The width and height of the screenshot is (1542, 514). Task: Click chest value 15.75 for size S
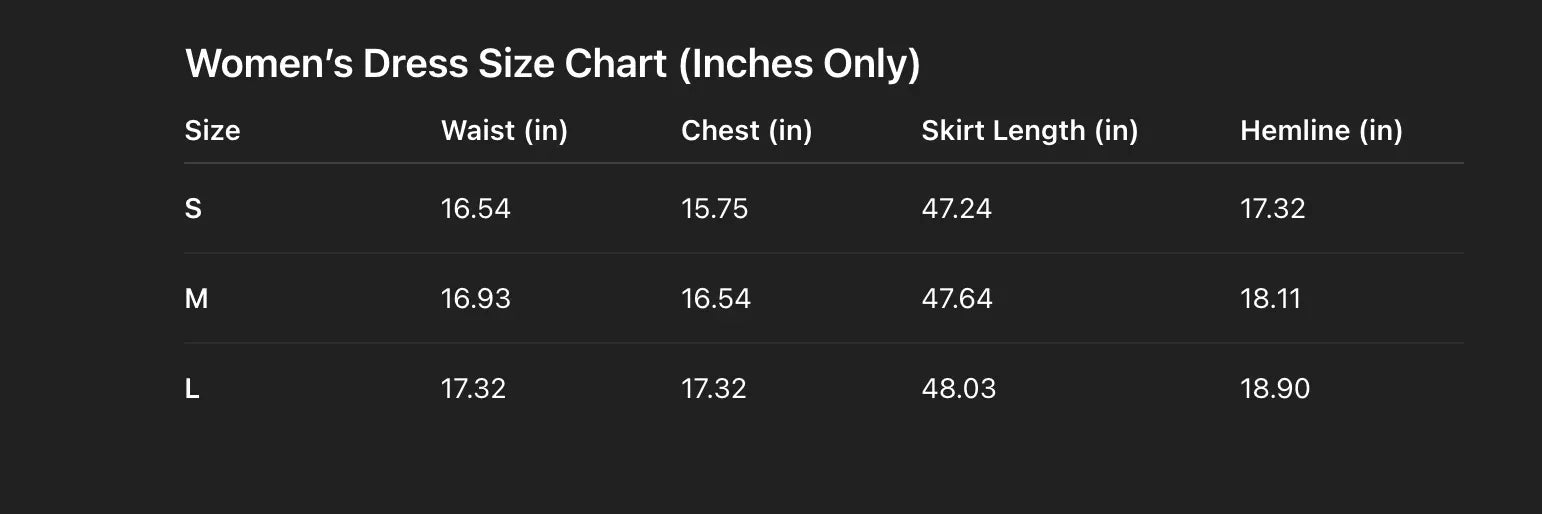(x=714, y=209)
